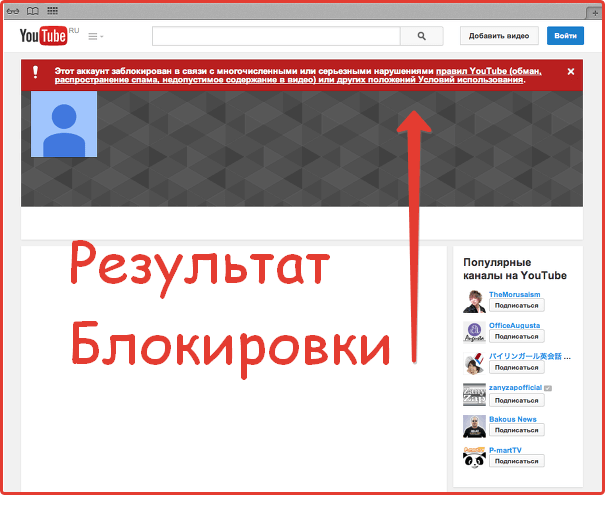The width and height of the screenshot is (605, 525).
Task: Open the top sites grid icon
Action: coord(52,10)
